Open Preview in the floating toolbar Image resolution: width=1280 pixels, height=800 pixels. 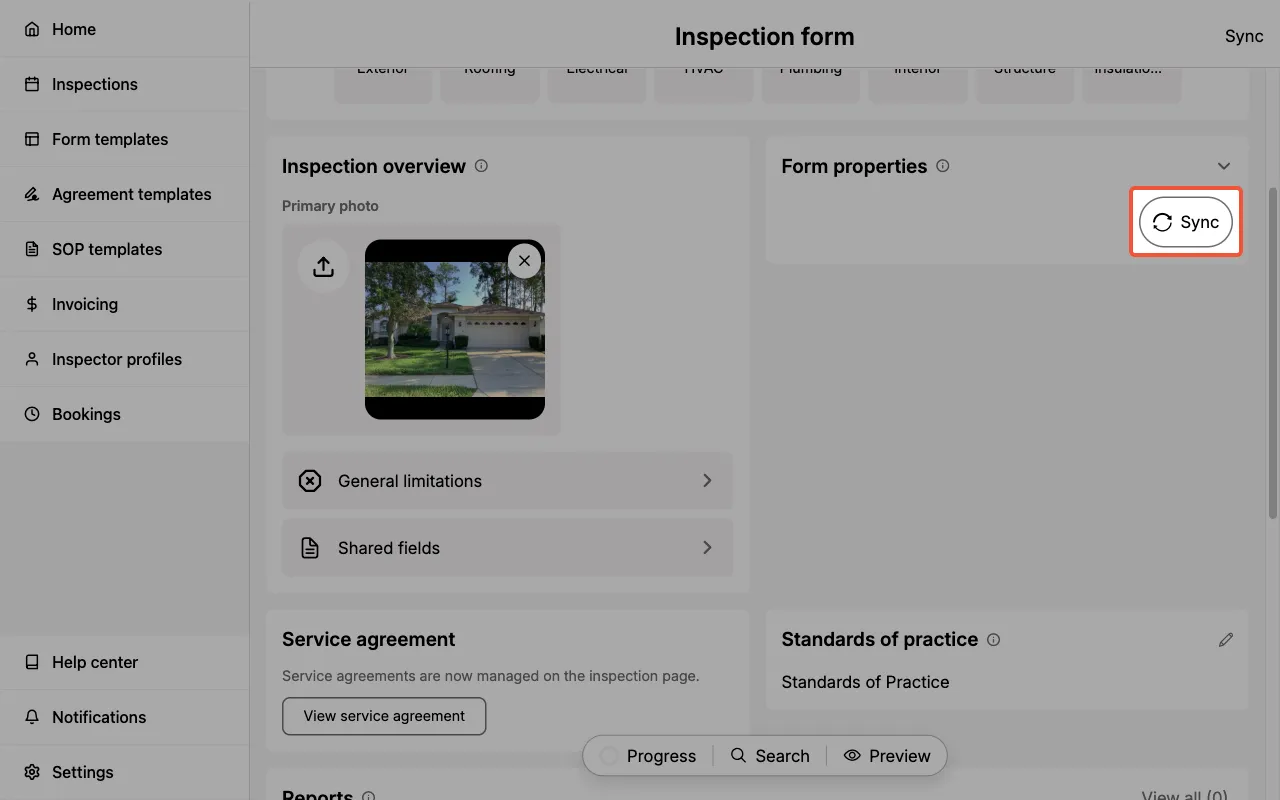click(x=887, y=756)
